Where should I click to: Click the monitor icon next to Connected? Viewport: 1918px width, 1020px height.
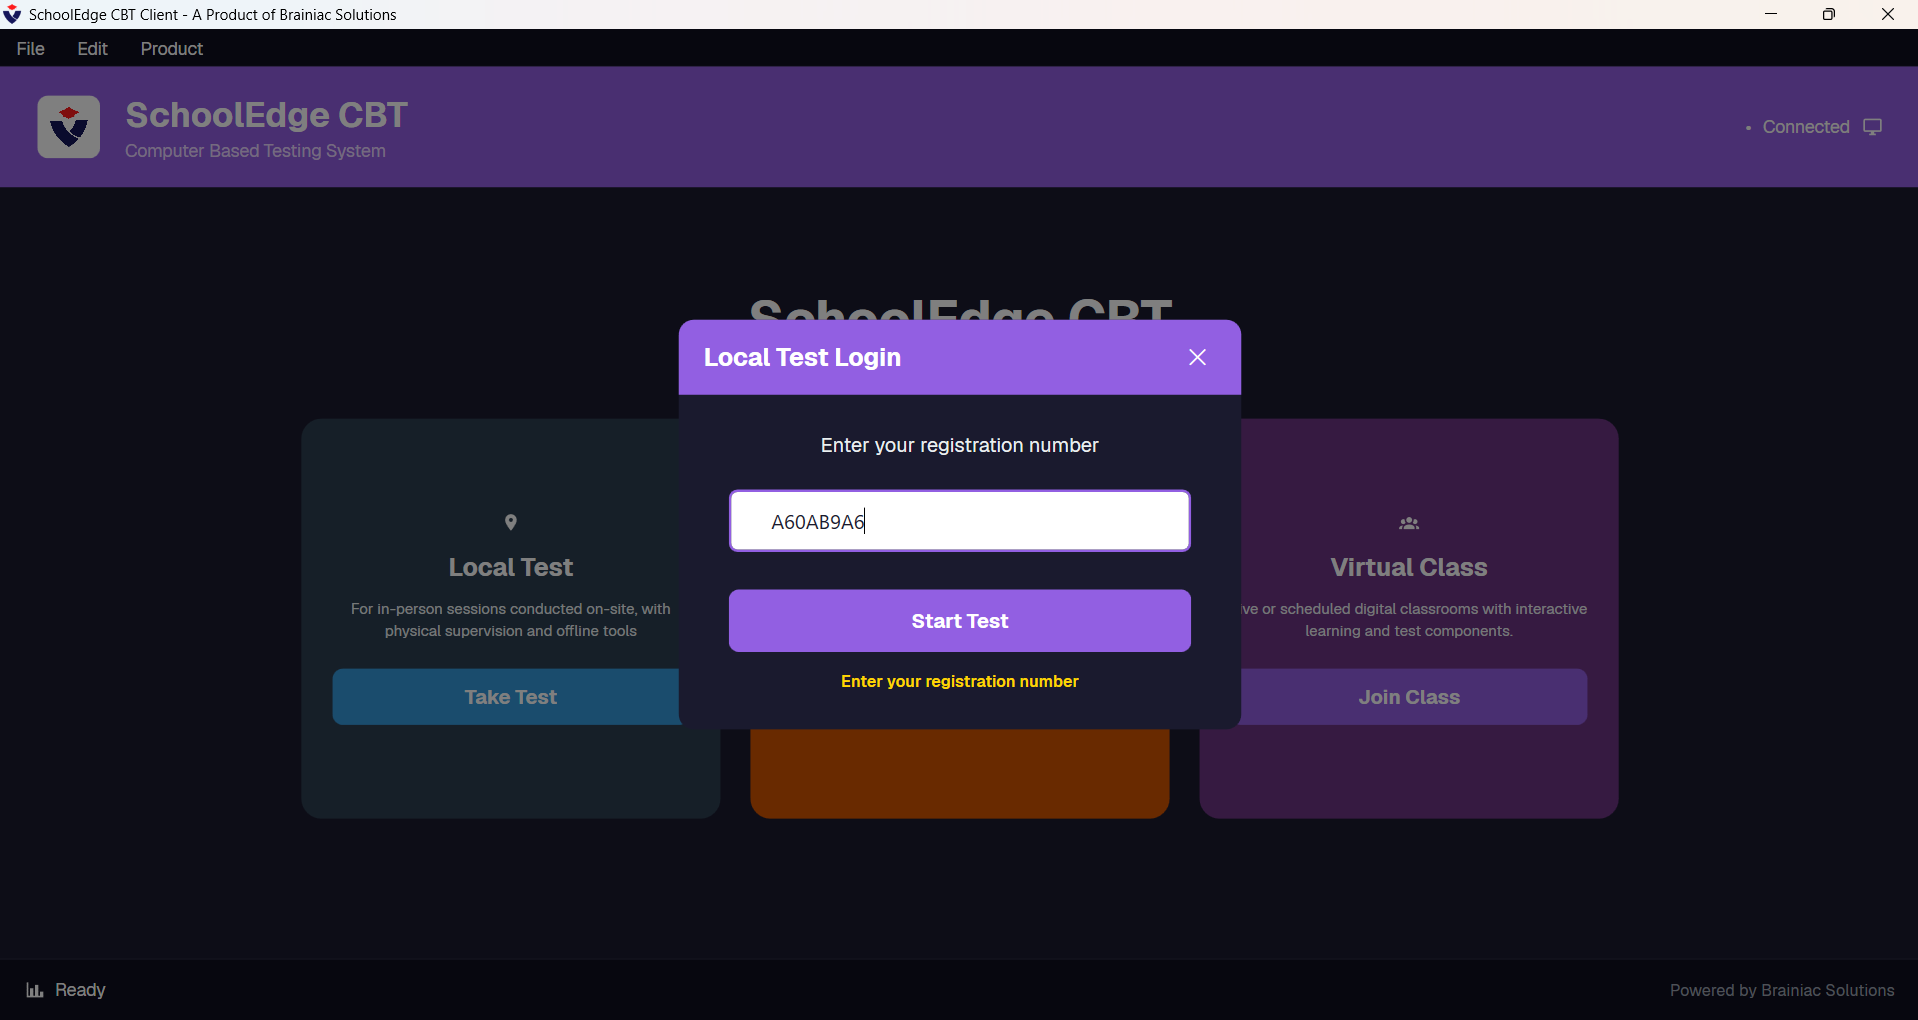pos(1873,127)
